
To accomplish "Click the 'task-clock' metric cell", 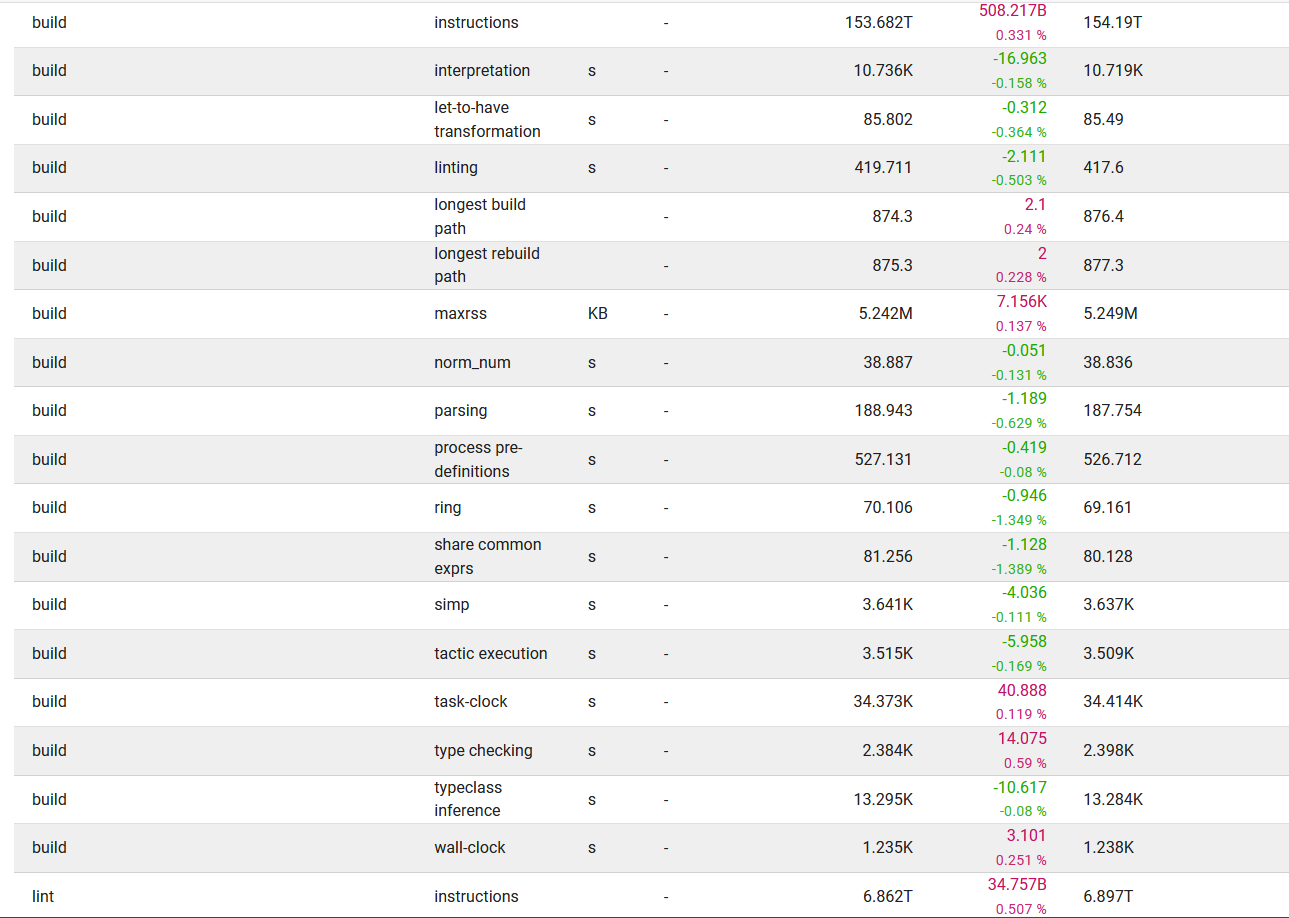I will point(471,702).
